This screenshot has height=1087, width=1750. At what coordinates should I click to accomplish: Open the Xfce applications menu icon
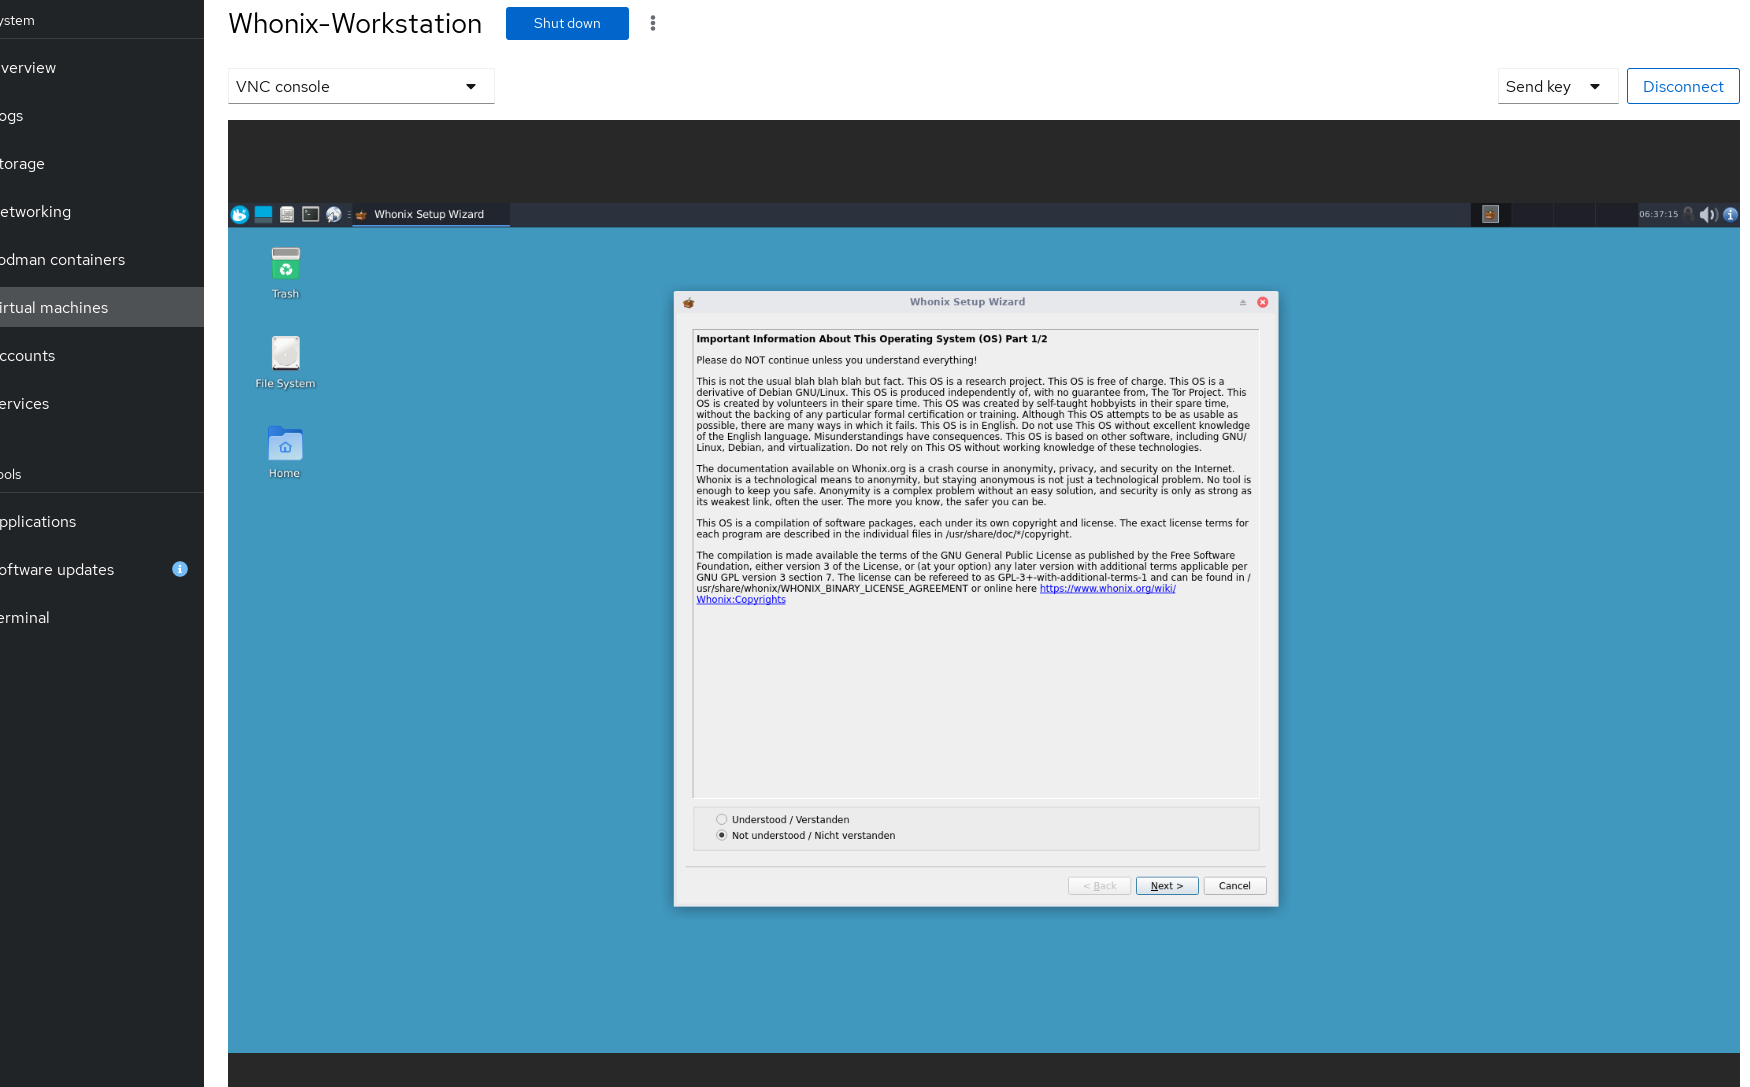point(240,214)
